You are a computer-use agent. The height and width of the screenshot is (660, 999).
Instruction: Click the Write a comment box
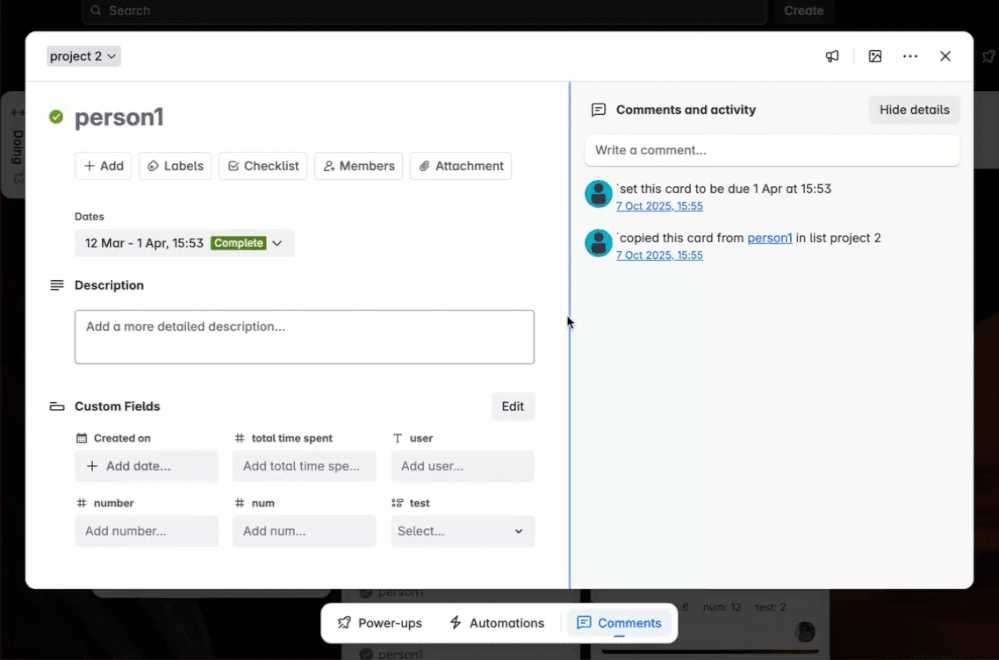coord(772,150)
